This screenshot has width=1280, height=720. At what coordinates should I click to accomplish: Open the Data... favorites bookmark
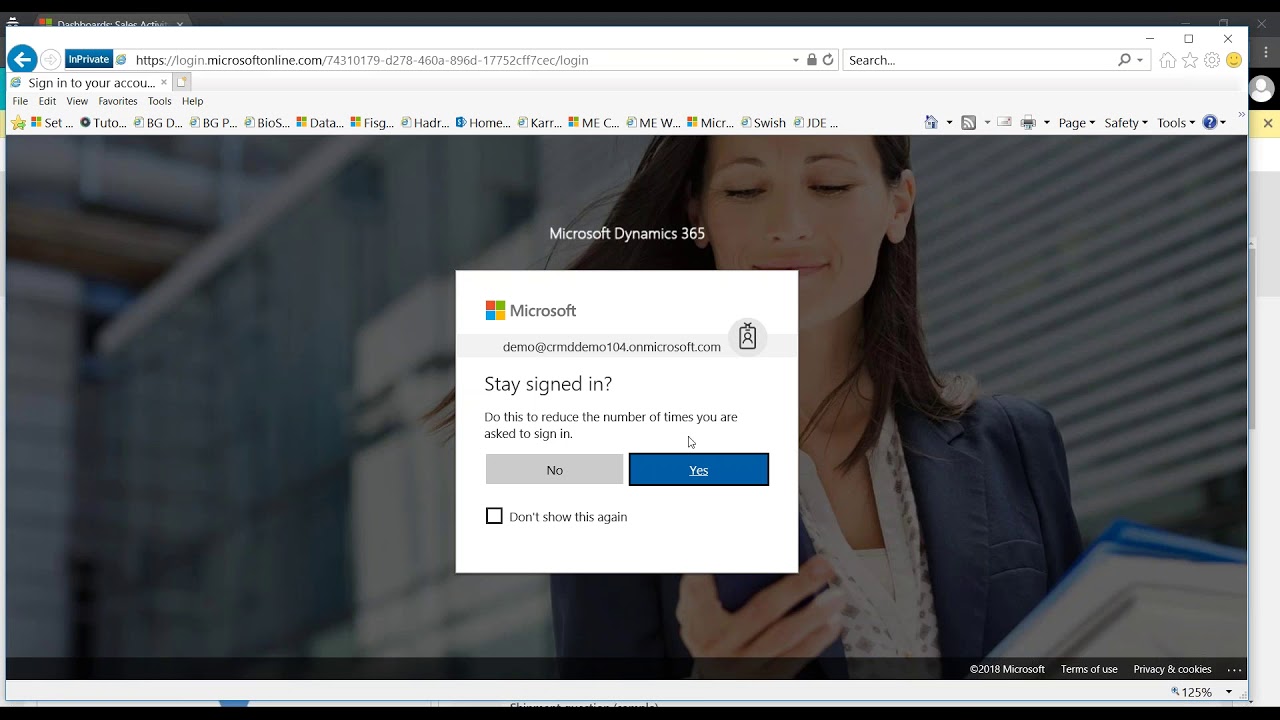tap(320, 123)
